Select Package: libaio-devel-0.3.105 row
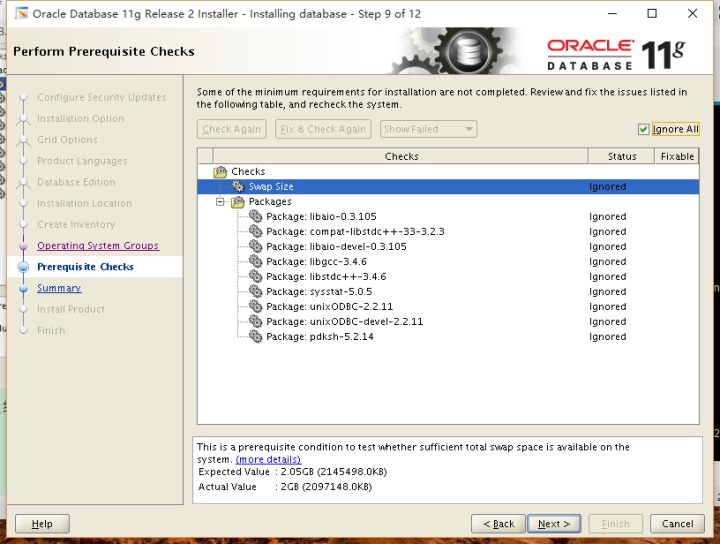Image resolution: width=720 pixels, height=544 pixels. [x=448, y=247]
